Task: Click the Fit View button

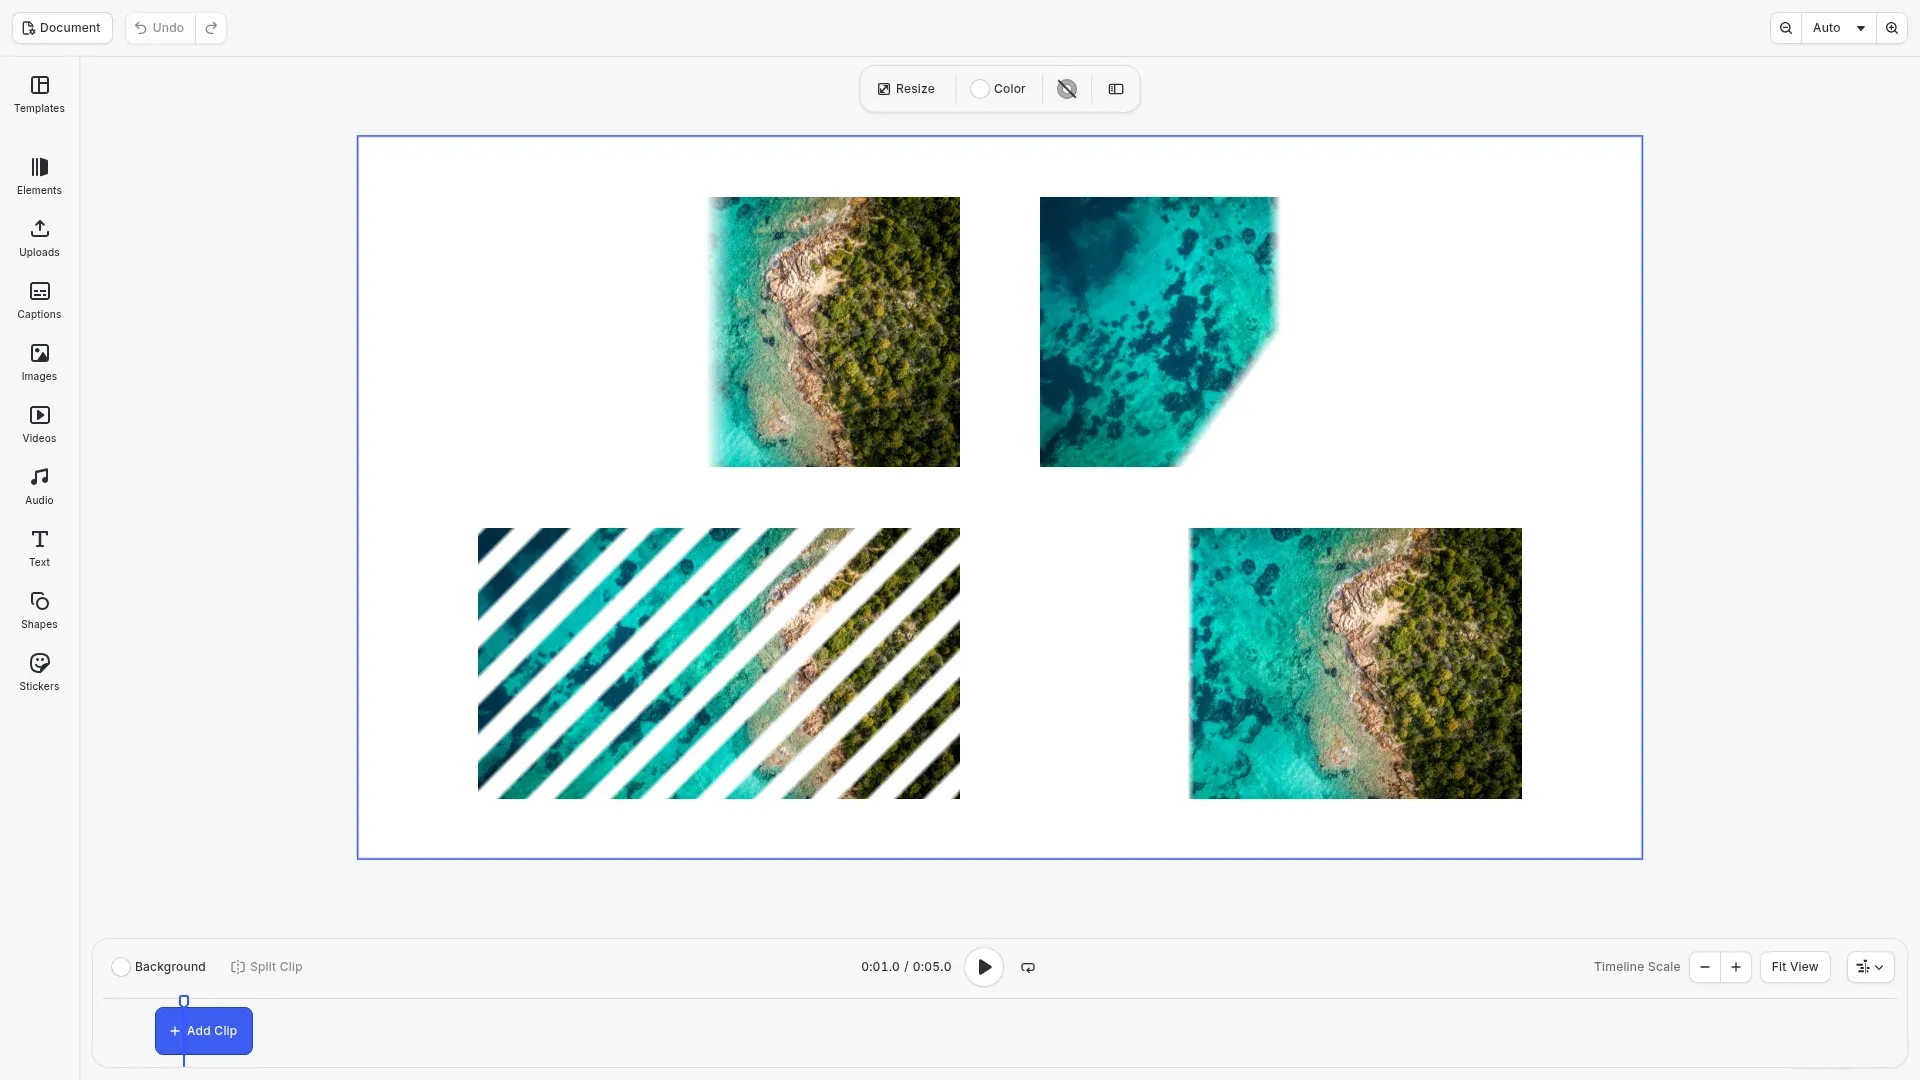Action: pyautogui.click(x=1795, y=967)
